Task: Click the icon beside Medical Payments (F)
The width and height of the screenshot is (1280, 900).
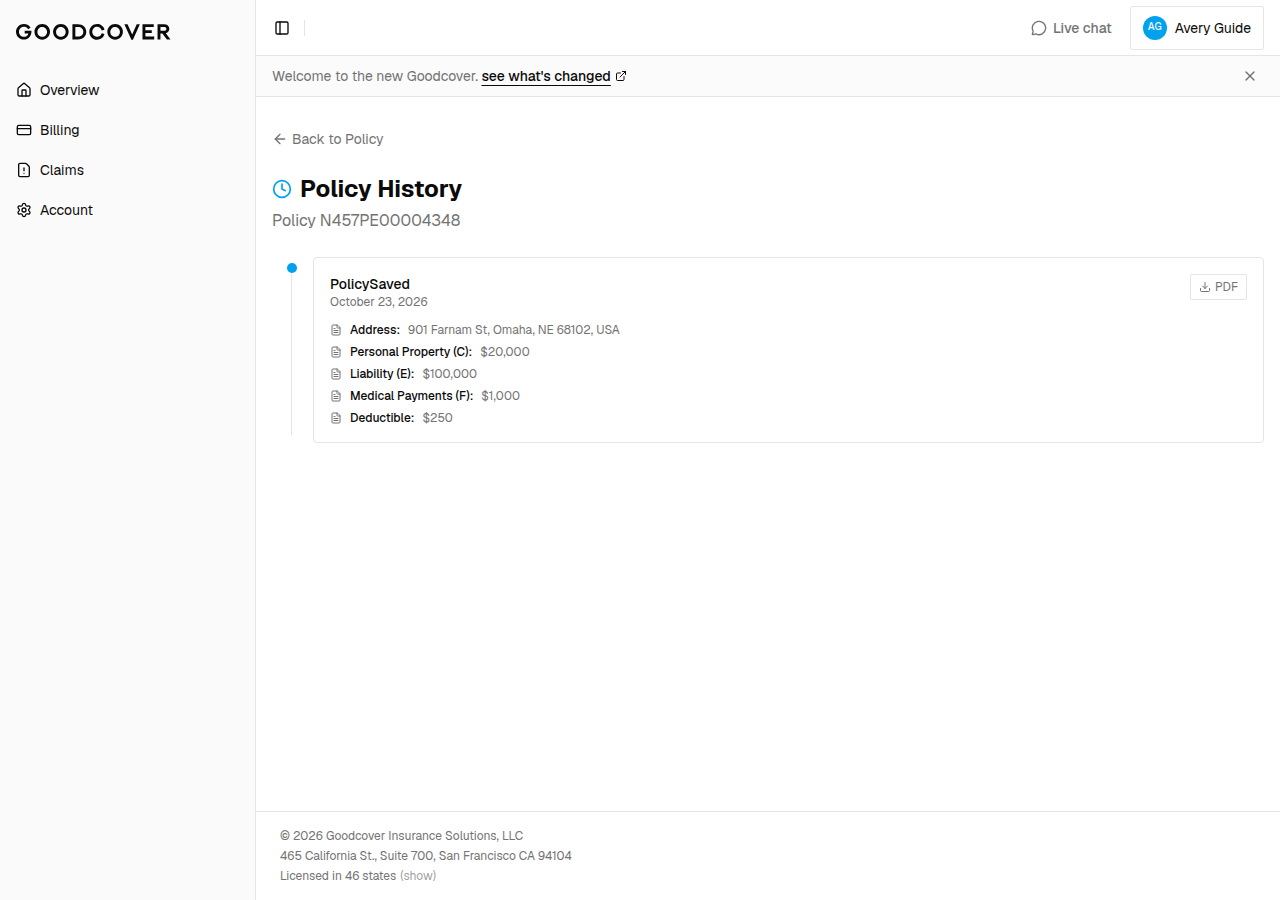Action: coord(336,396)
